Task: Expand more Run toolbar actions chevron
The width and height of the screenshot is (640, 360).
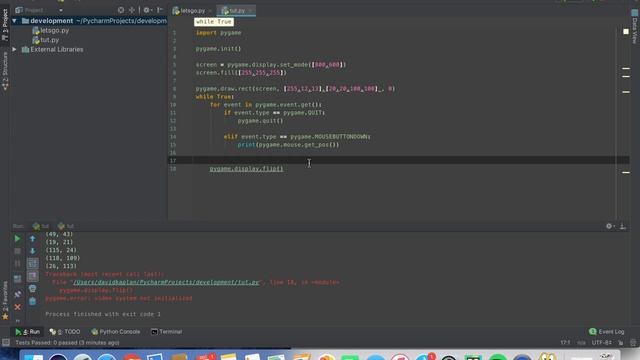Action: point(17,321)
